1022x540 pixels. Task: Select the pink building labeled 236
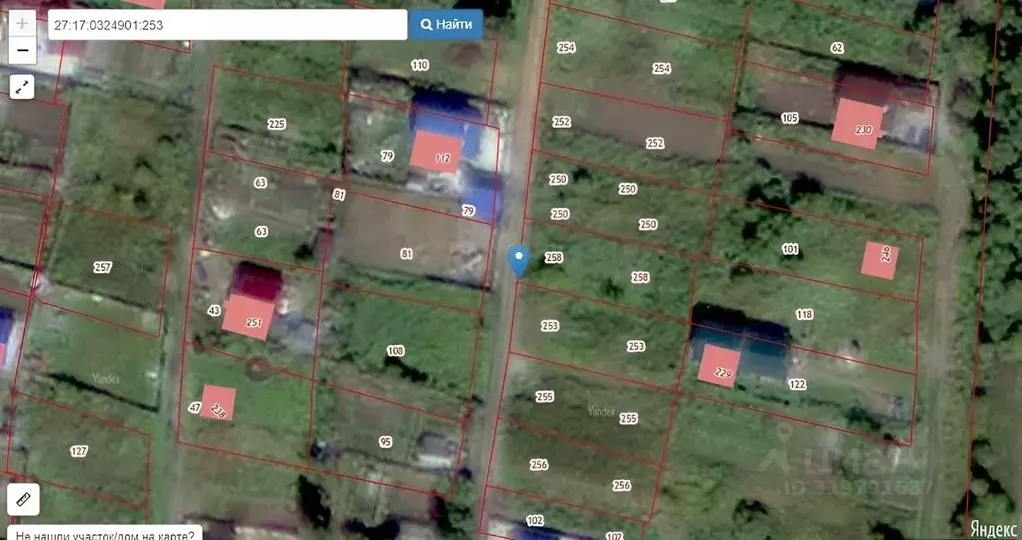point(218,403)
